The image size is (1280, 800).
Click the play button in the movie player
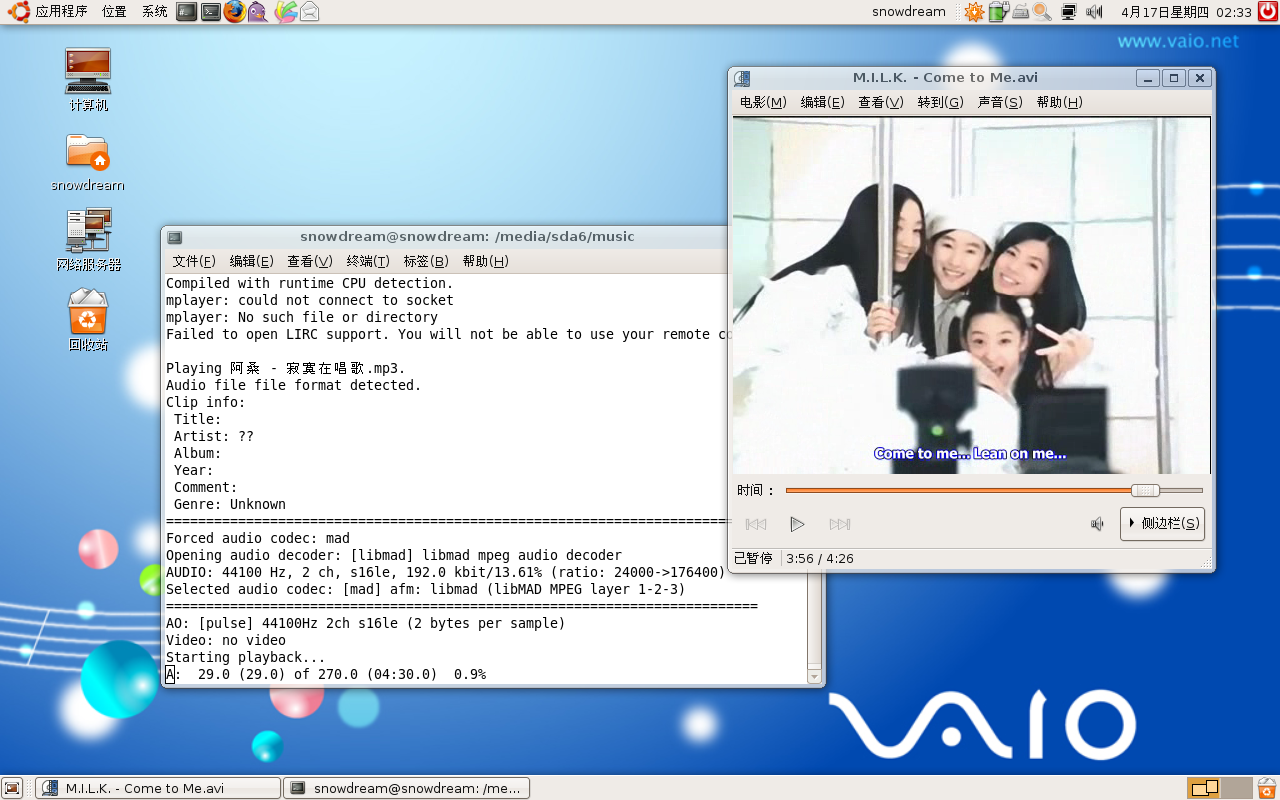coord(797,524)
